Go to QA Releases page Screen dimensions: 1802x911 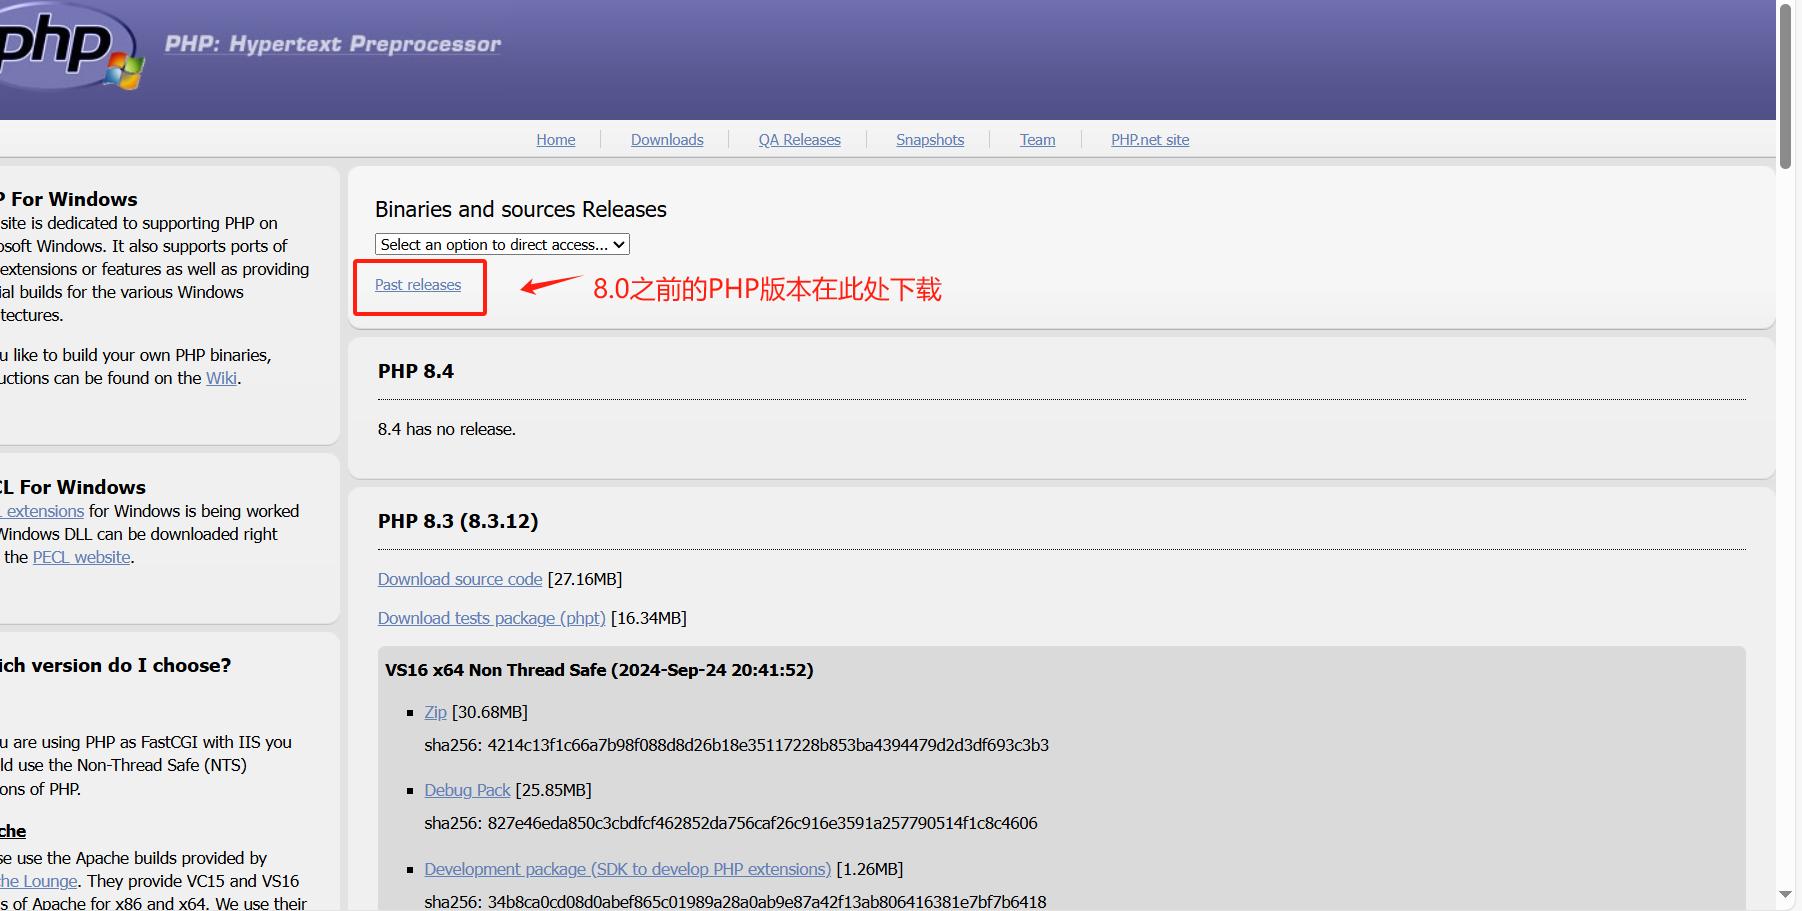[x=799, y=140]
